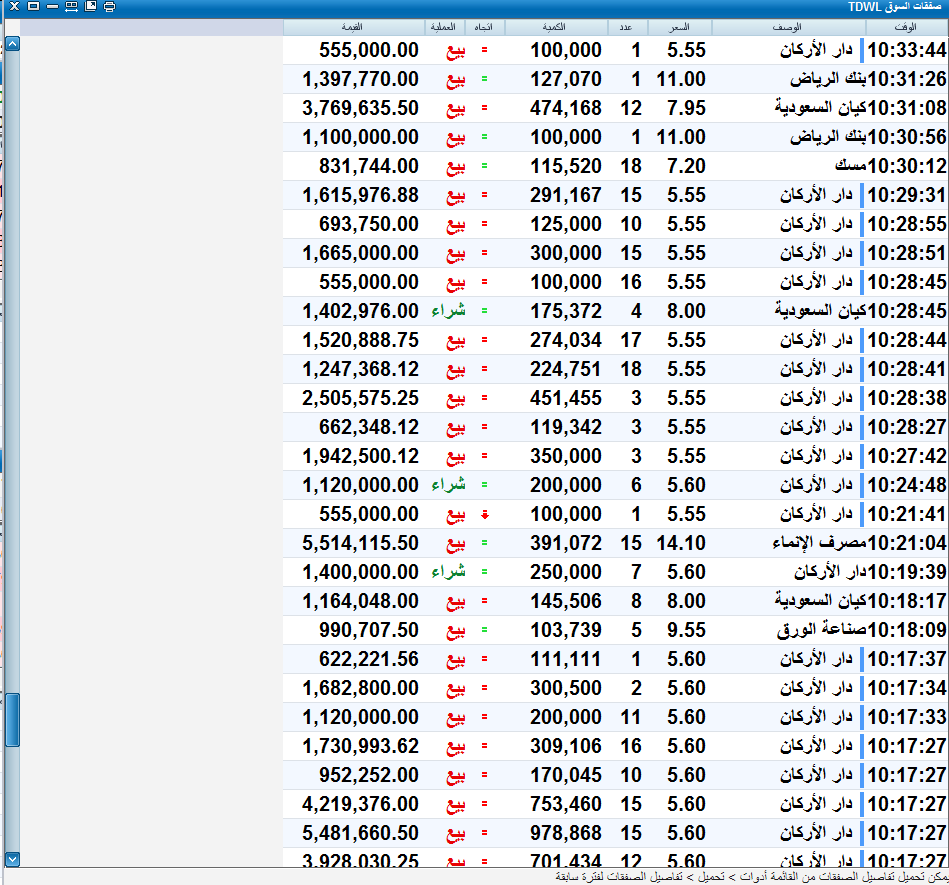This screenshot has width=949, height=885.
Task: Sort by the الكمية column header
Action: coord(556,27)
